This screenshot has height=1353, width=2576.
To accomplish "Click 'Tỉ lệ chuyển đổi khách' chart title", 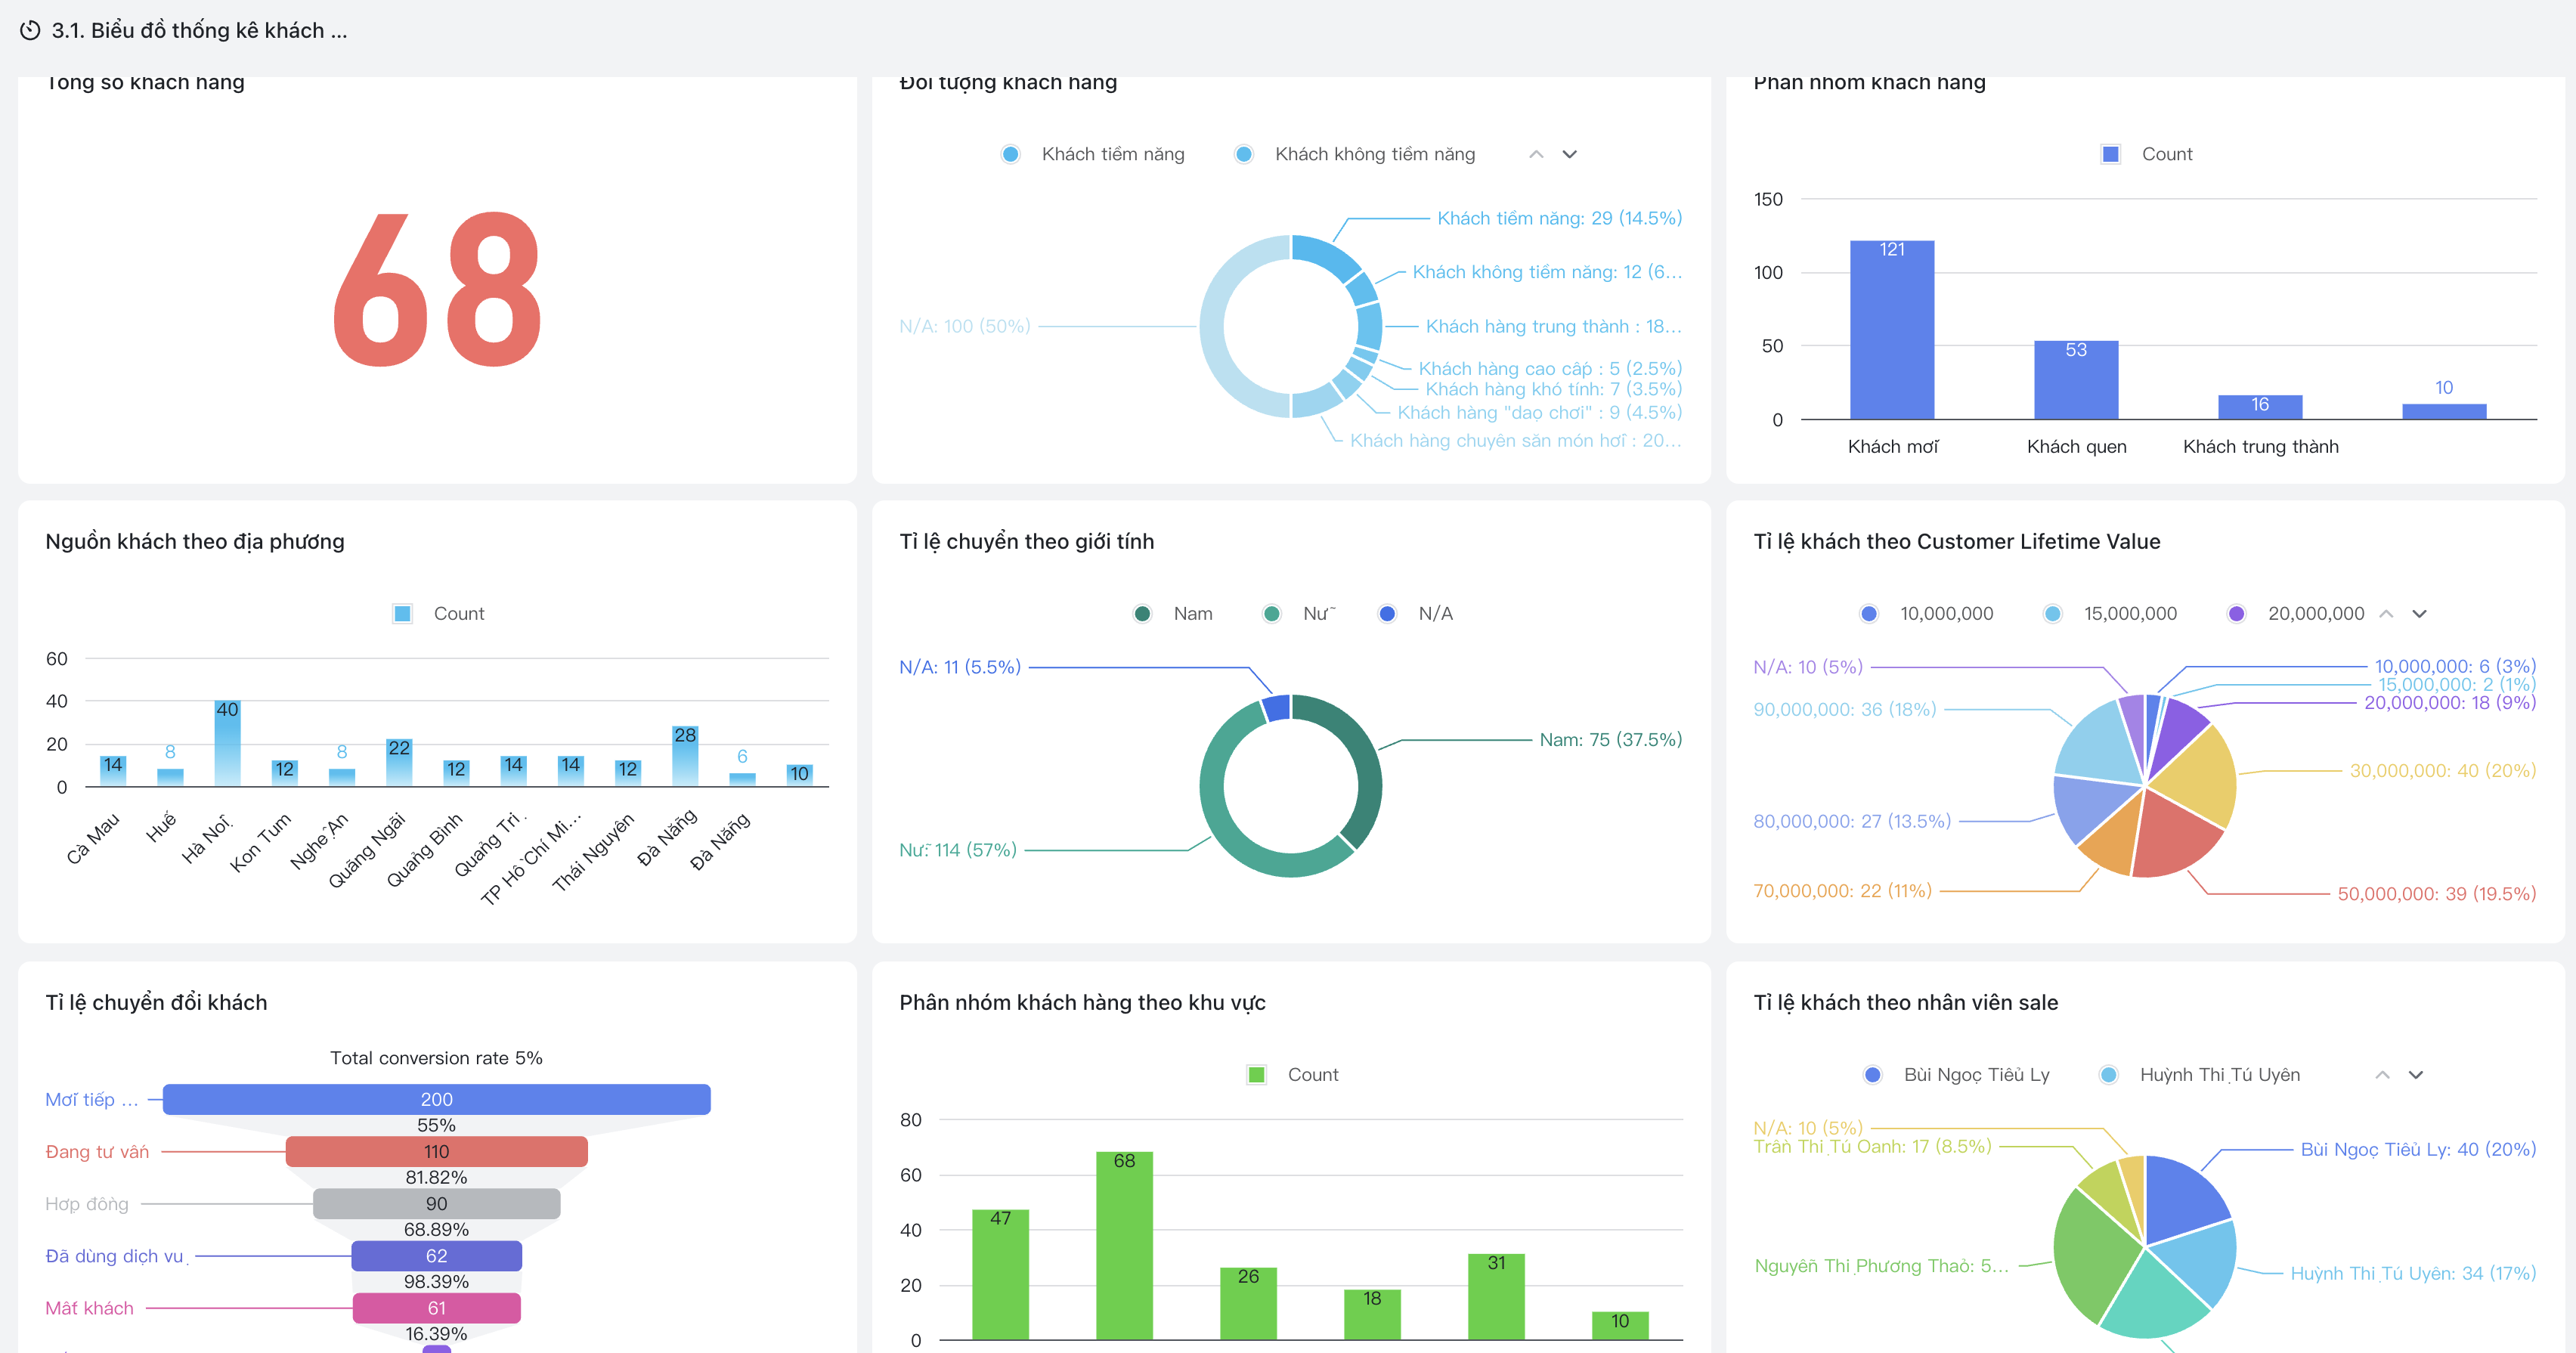I will (x=156, y=1002).
